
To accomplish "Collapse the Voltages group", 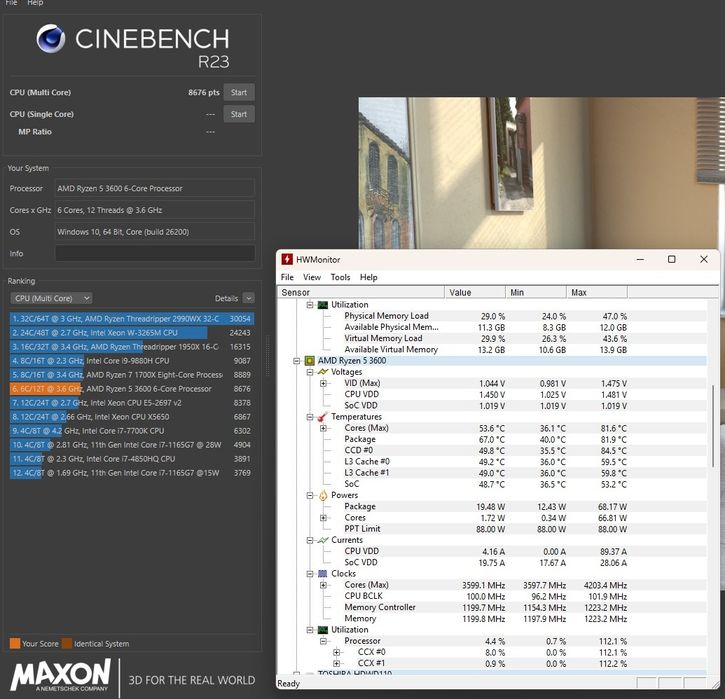I will 310,372.
